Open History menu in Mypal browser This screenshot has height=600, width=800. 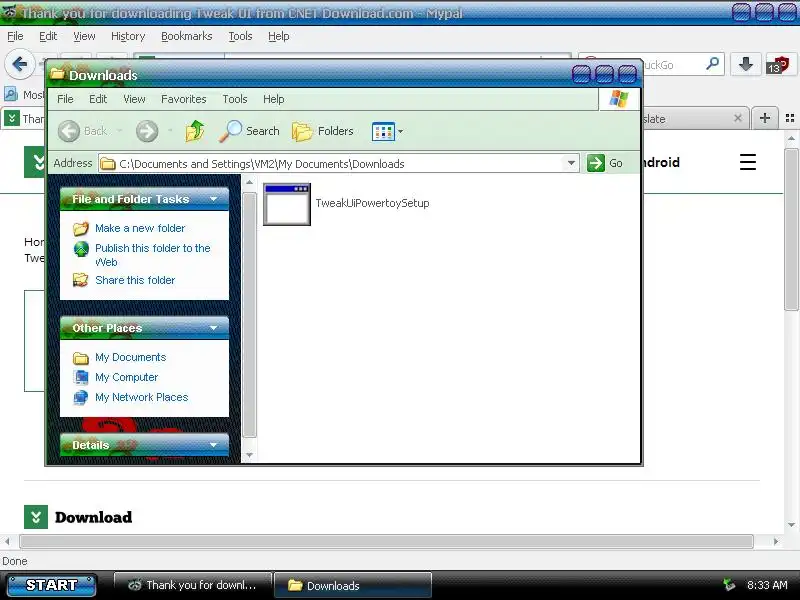(128, 36)
